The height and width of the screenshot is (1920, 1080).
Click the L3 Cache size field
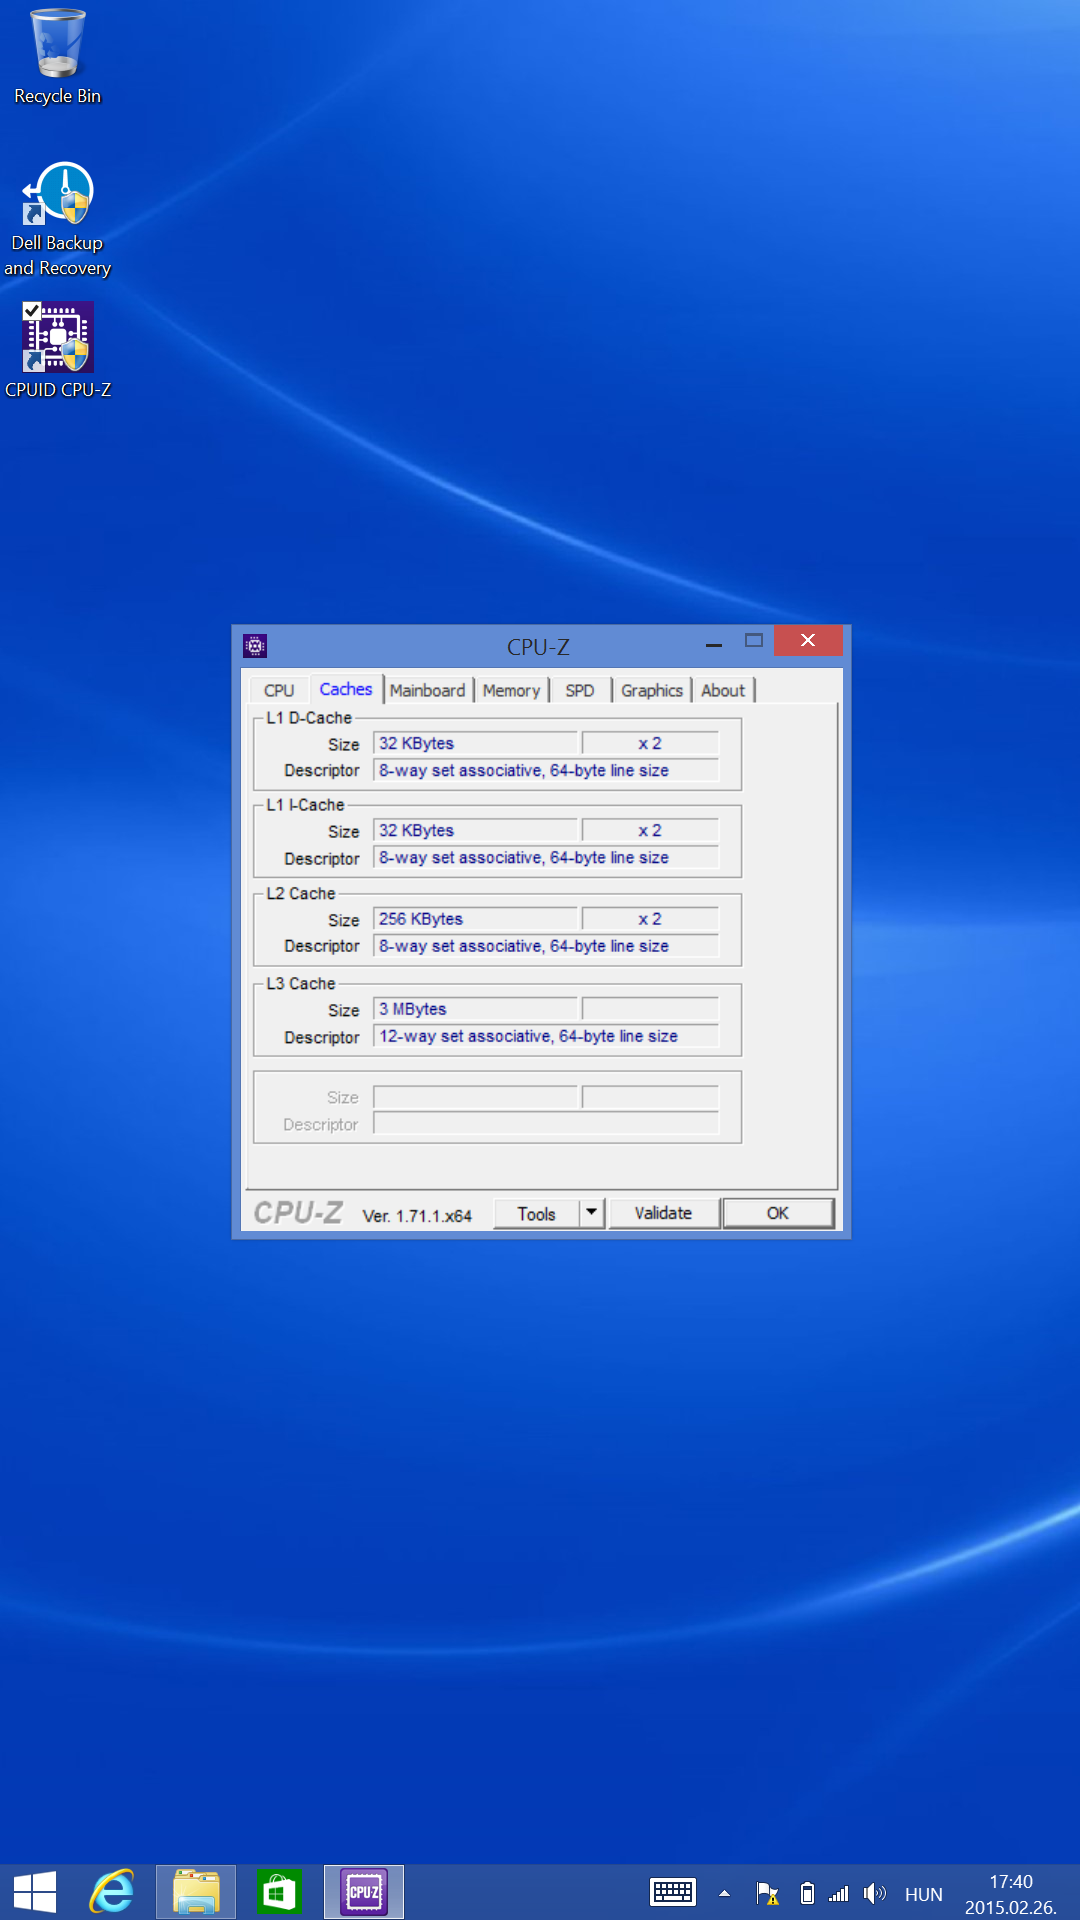(475, 1009)
